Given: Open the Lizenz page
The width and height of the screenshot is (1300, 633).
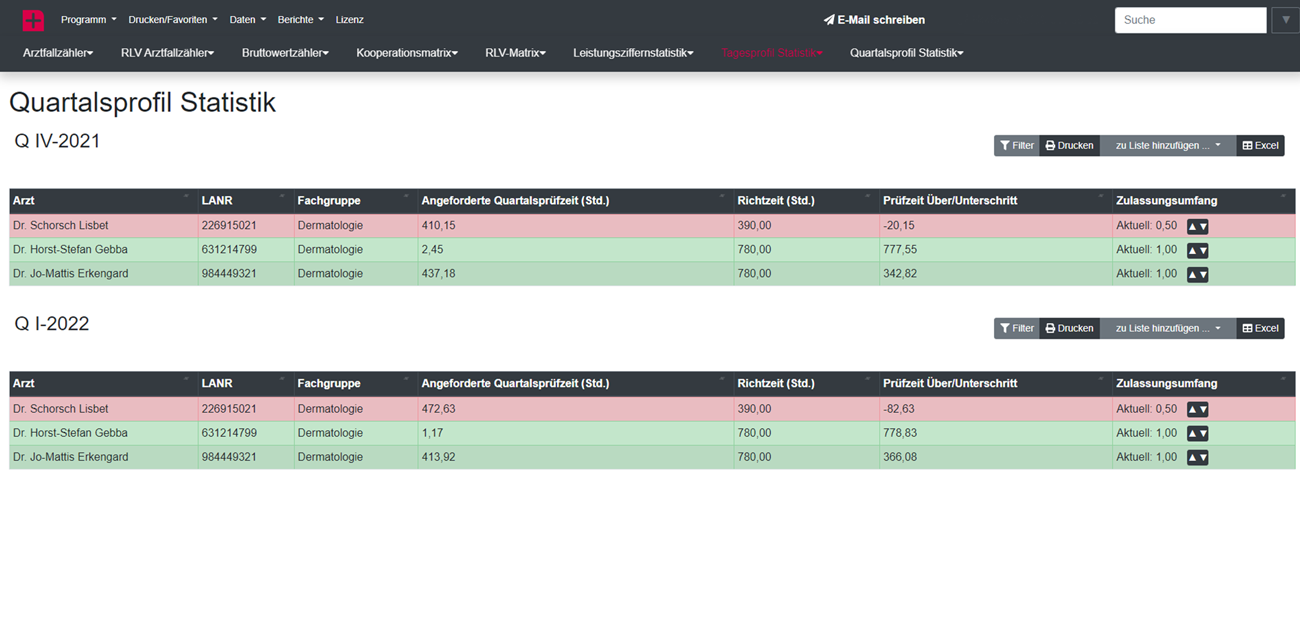Looking at the screenshot, I should point(349,20).
